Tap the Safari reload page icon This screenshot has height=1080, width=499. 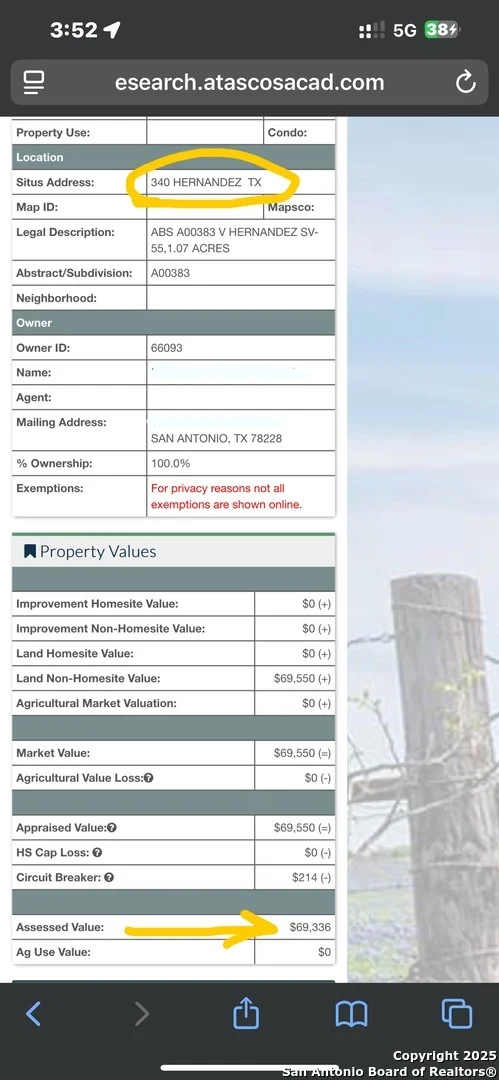click(466, 83)
